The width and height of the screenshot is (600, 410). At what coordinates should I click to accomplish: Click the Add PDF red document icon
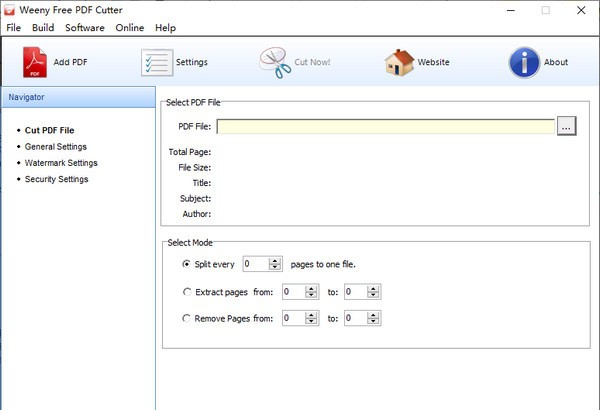click(x=35, y=62)
